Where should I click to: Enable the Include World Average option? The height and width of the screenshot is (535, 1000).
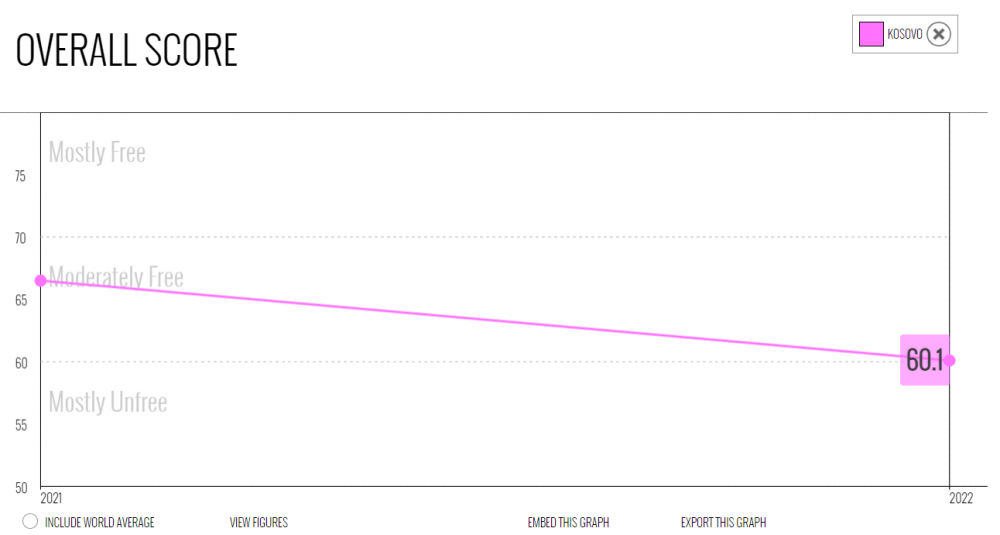point(30,521)
